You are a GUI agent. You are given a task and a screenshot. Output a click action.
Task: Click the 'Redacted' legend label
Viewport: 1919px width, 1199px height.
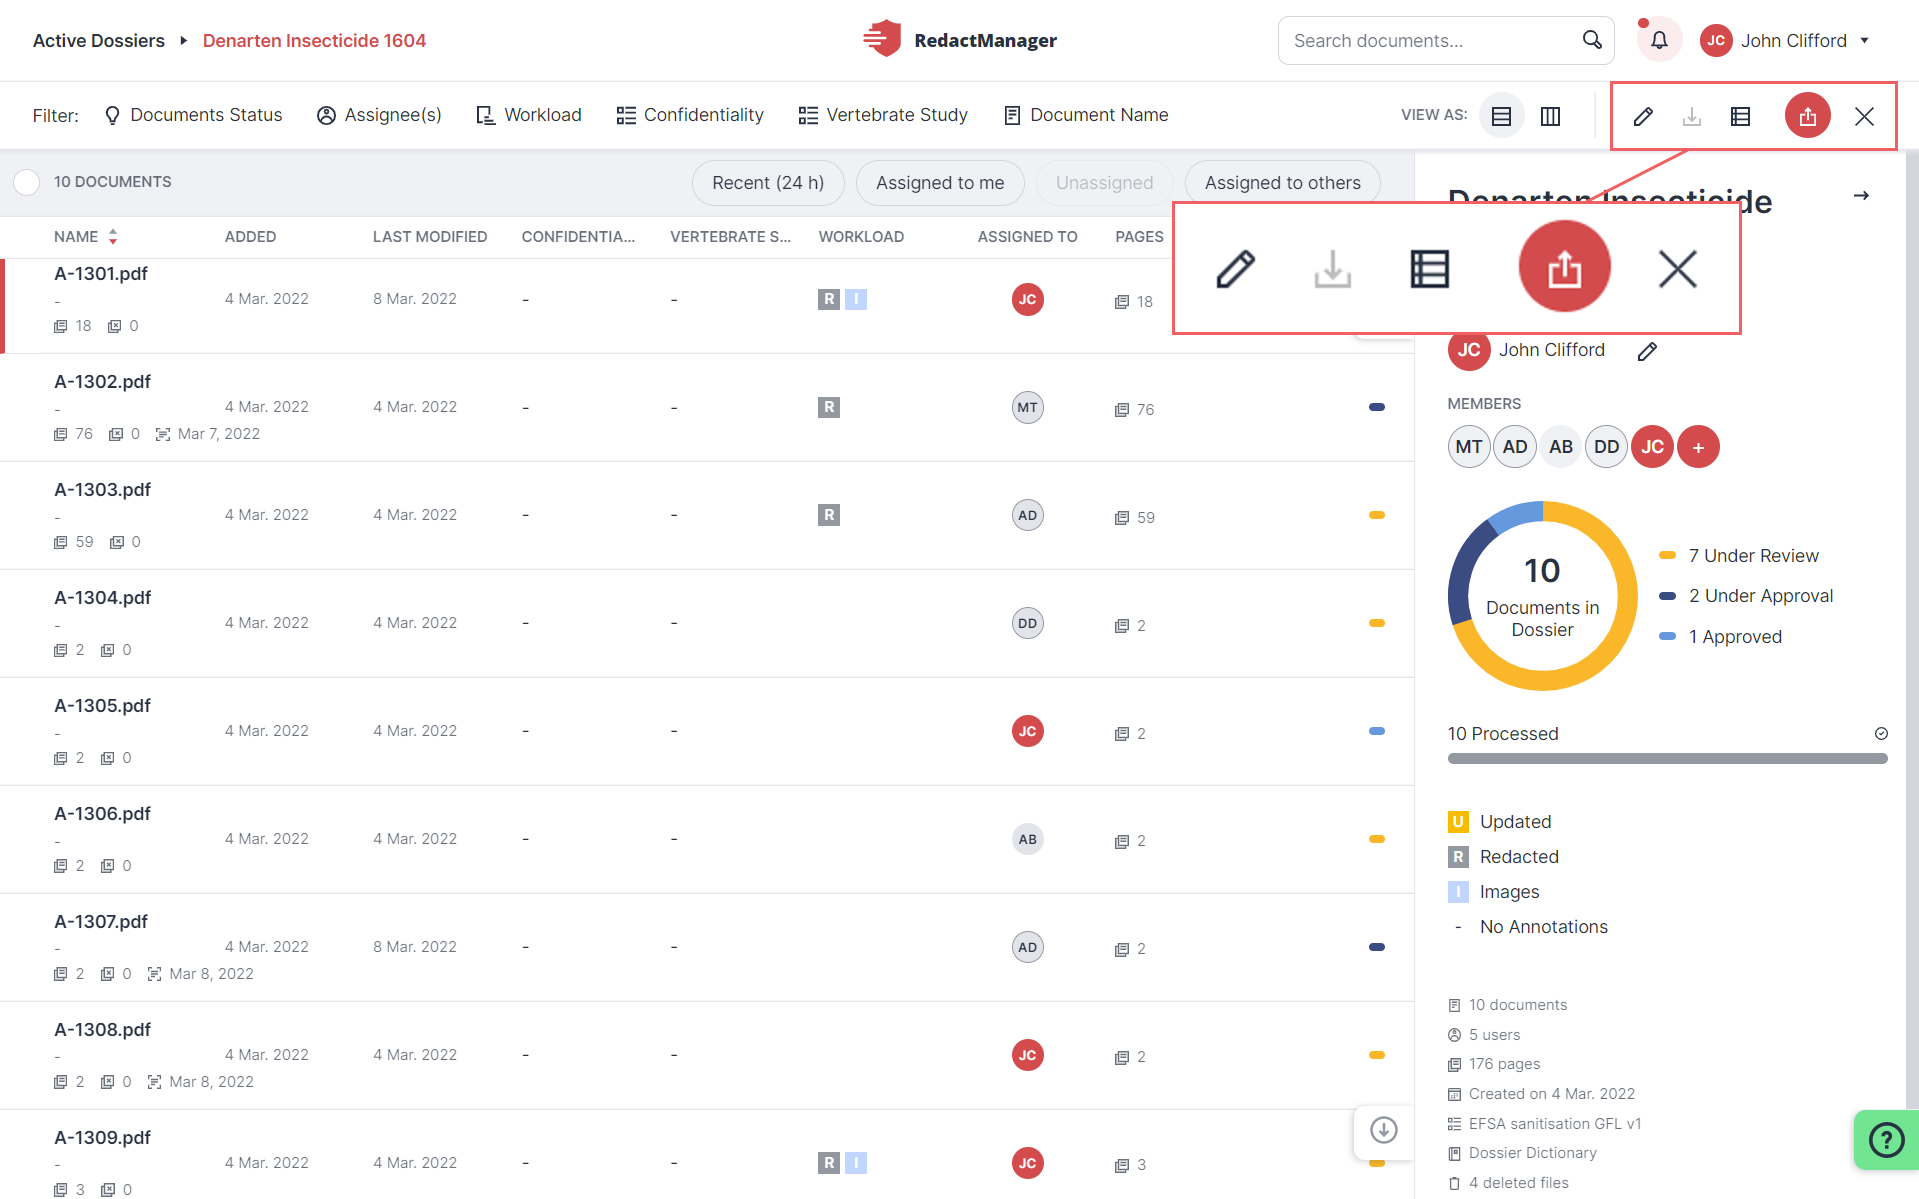pyautogui.click(x=1519, y=857)
